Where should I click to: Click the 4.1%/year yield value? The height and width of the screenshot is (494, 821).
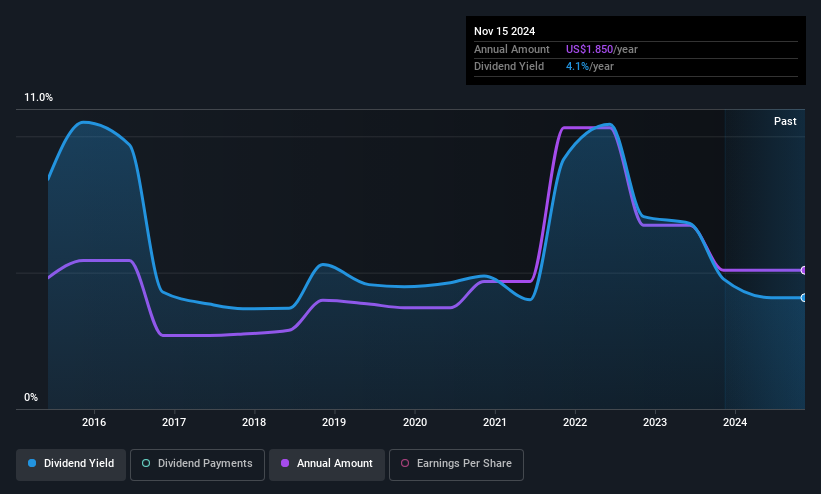tap(590, 67)
